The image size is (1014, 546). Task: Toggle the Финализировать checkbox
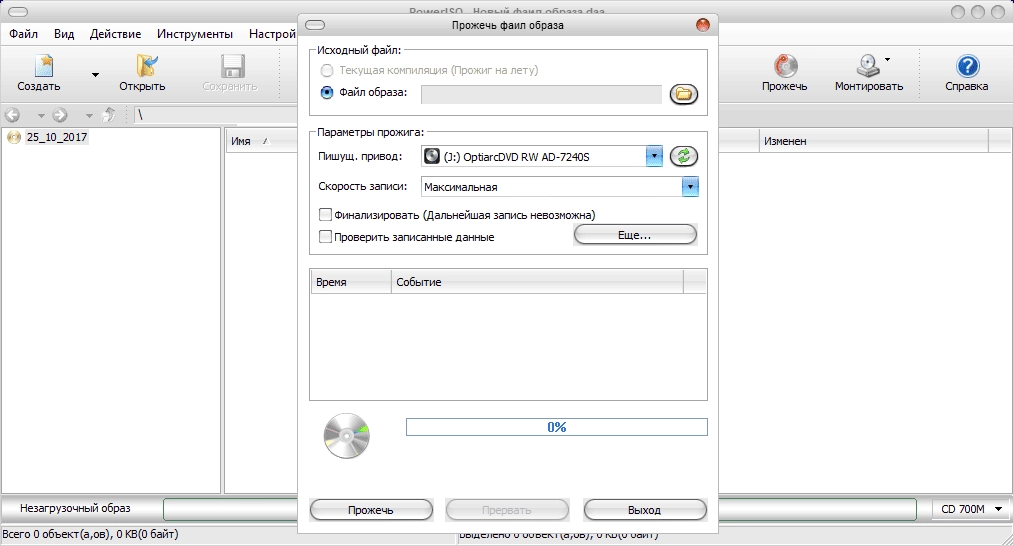click(x=326, y=214)
